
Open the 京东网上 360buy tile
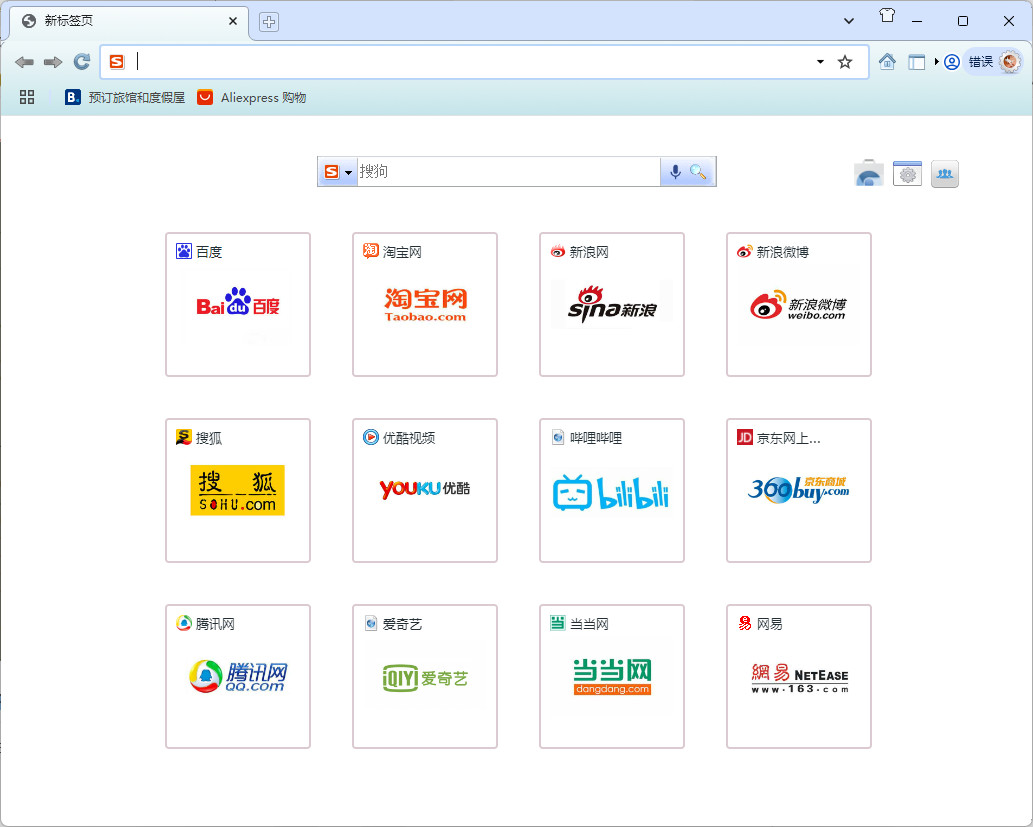coord(799,490)
